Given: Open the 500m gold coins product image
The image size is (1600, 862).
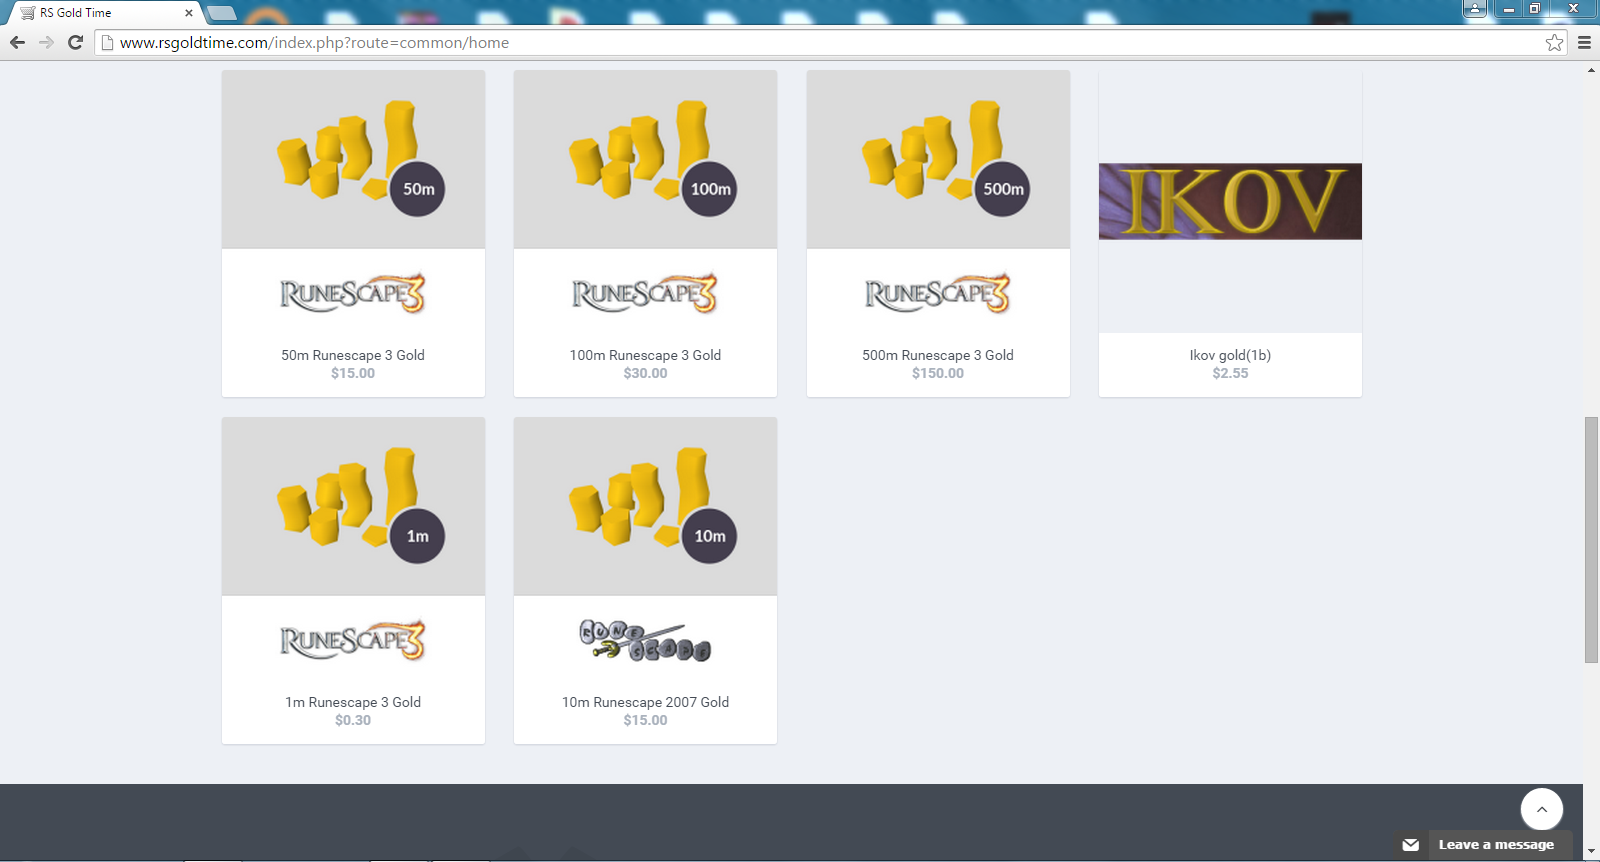Looking at the screenshot, I should 938,159.
